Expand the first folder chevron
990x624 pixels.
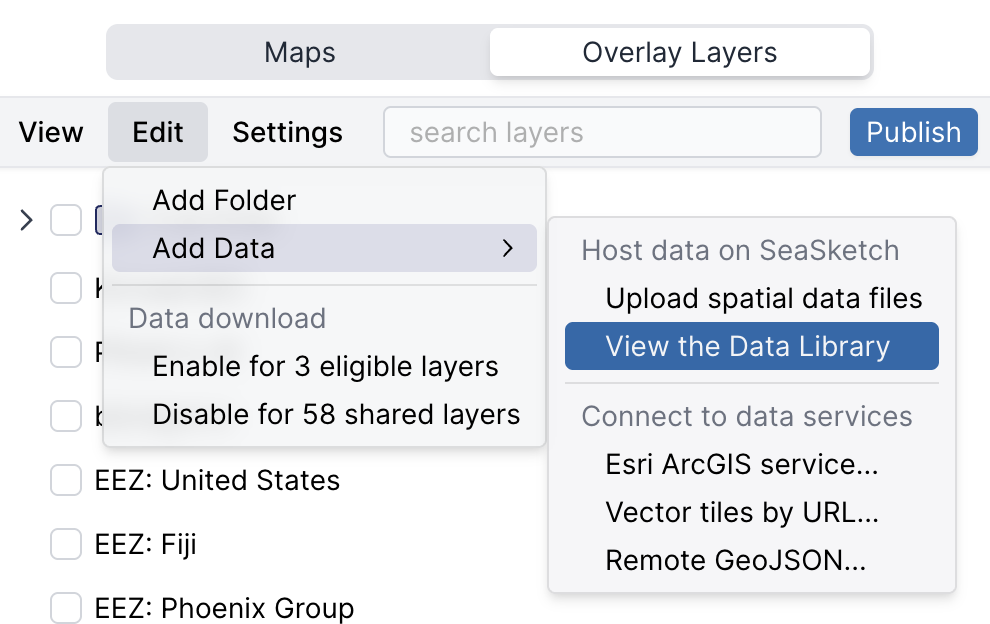(x=27, y=219)
